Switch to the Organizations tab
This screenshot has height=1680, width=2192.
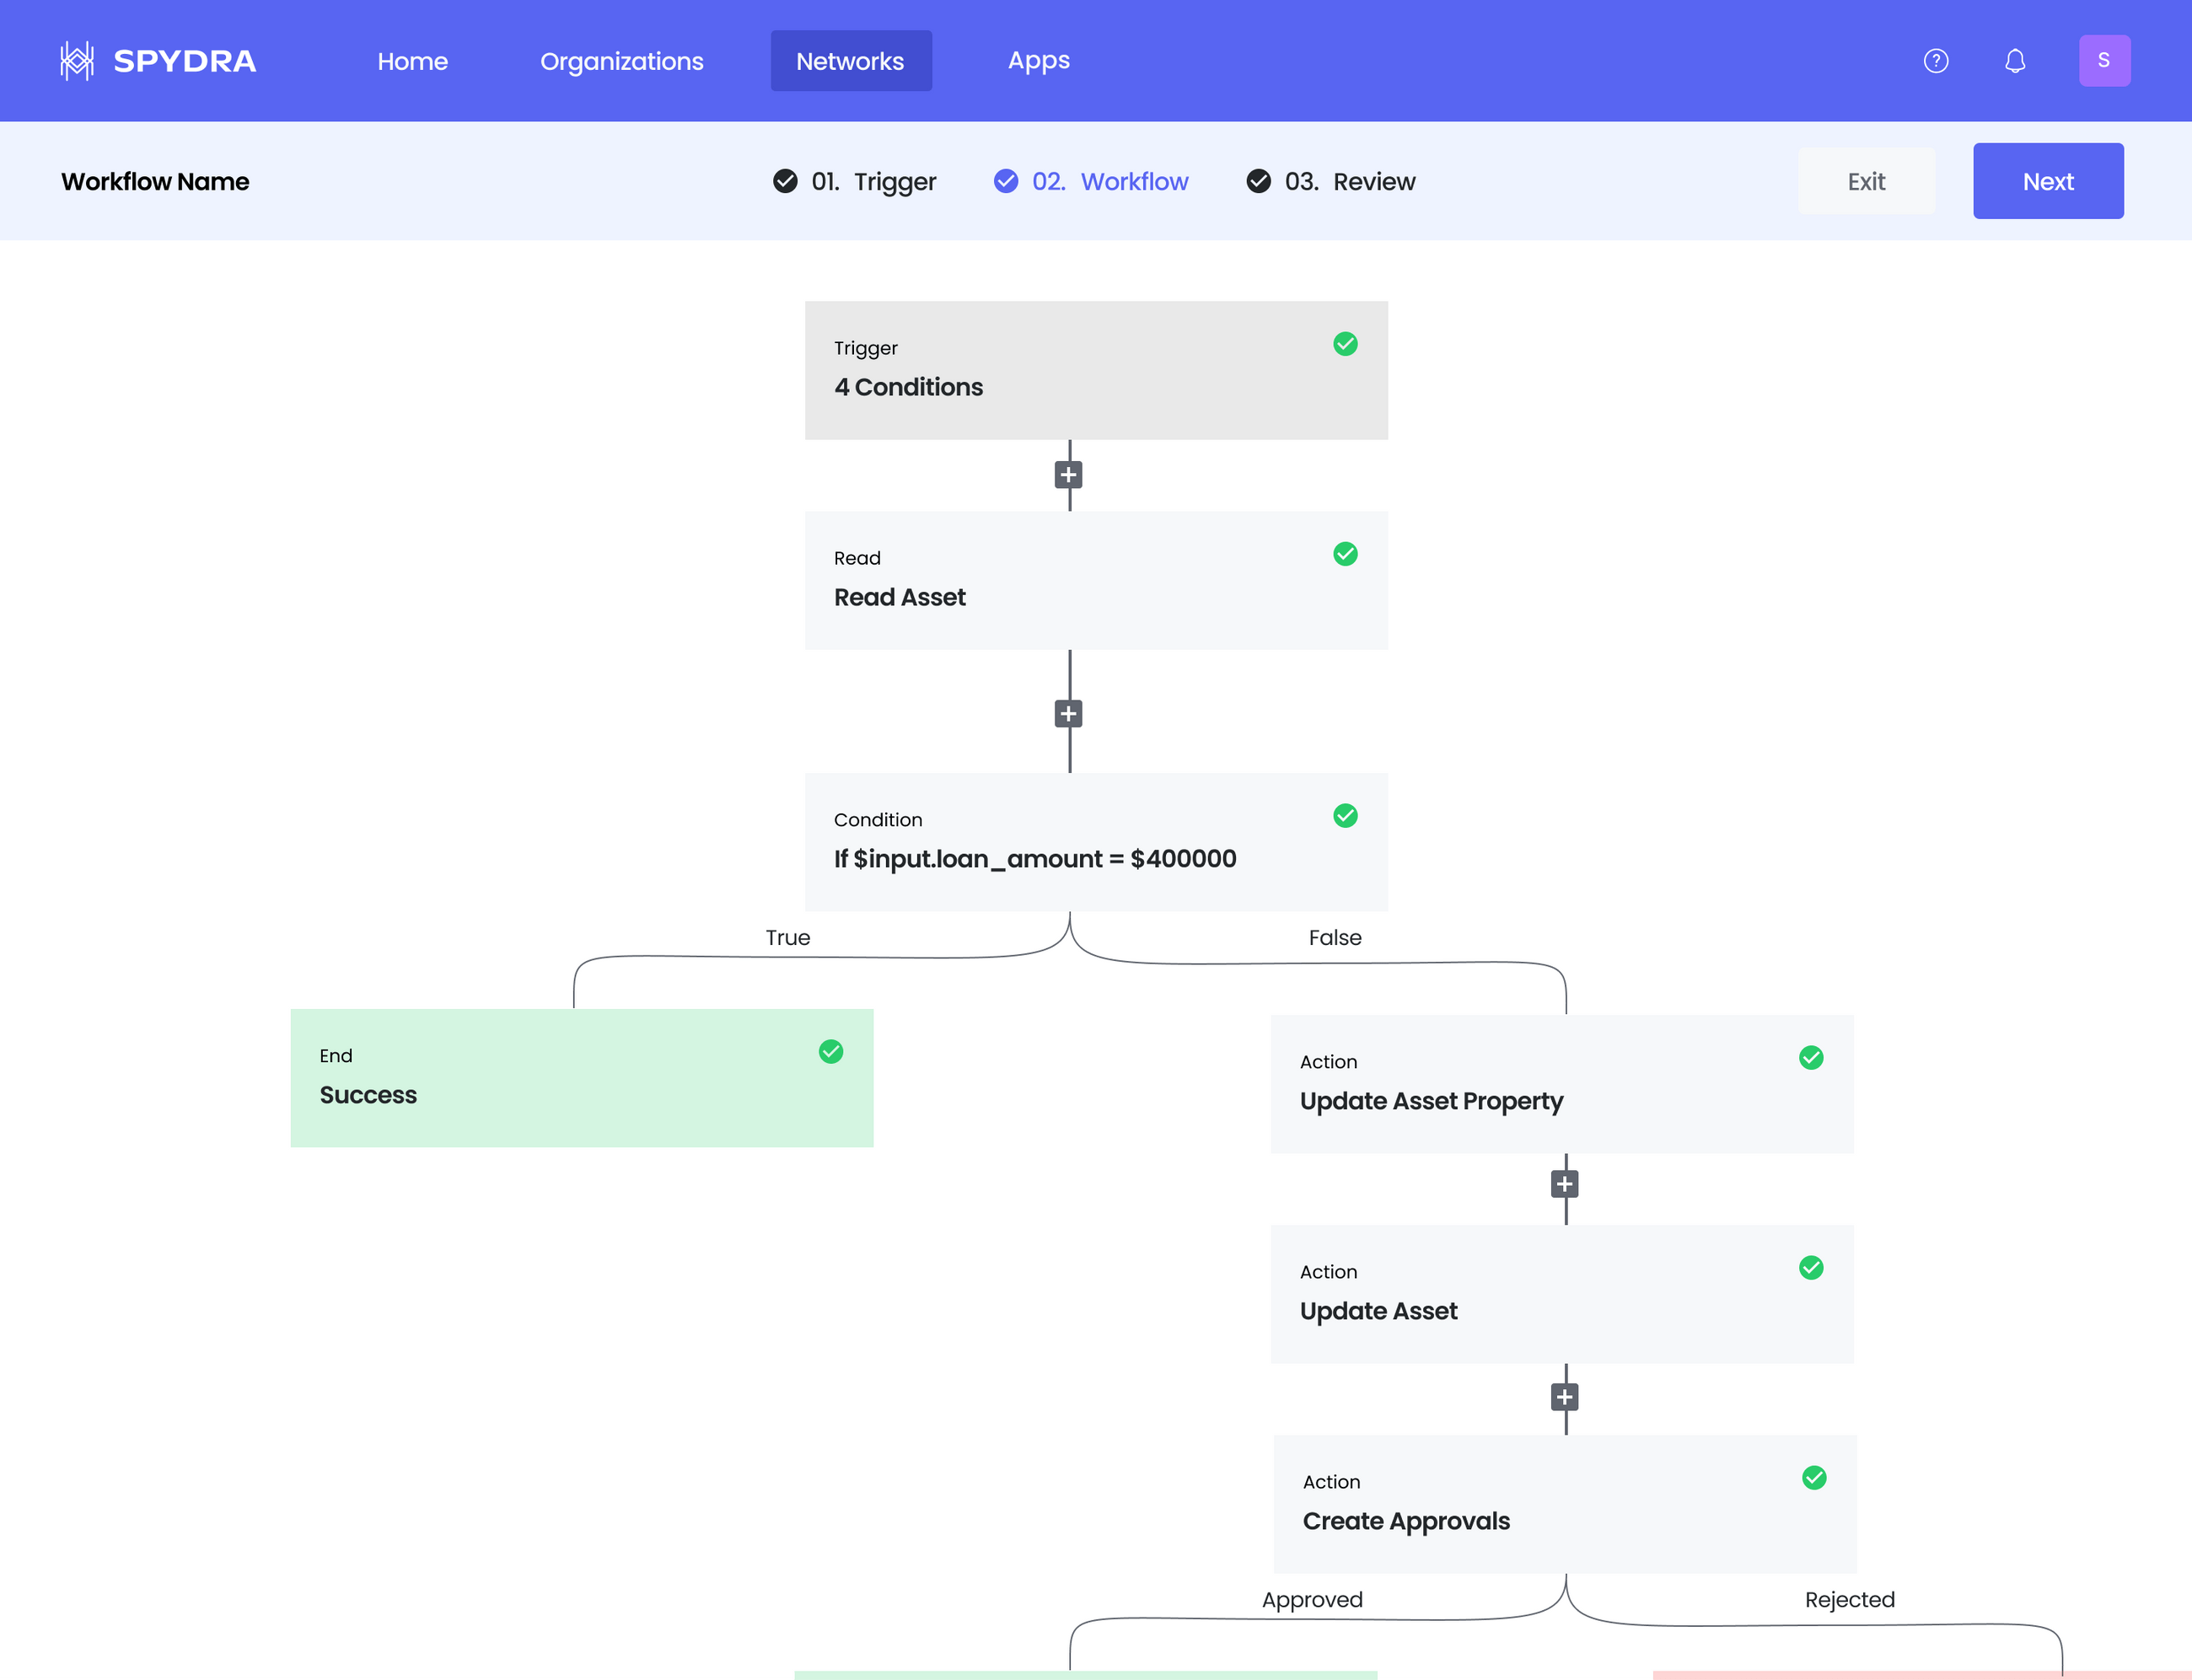[x=621, y=61]
